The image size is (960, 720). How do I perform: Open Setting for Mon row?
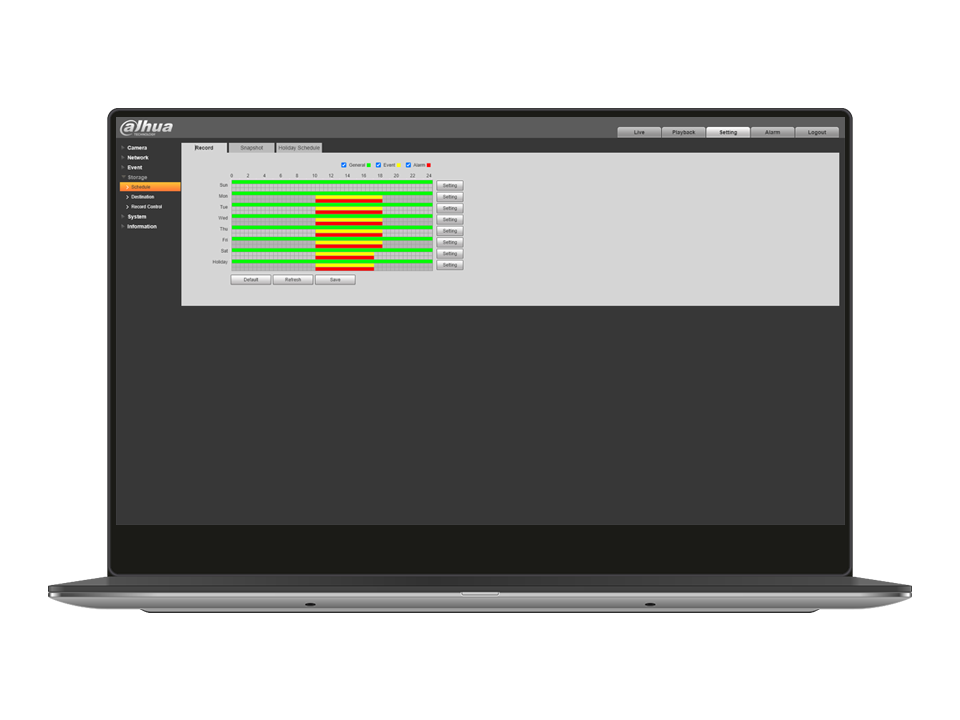[x=450, y=197]
